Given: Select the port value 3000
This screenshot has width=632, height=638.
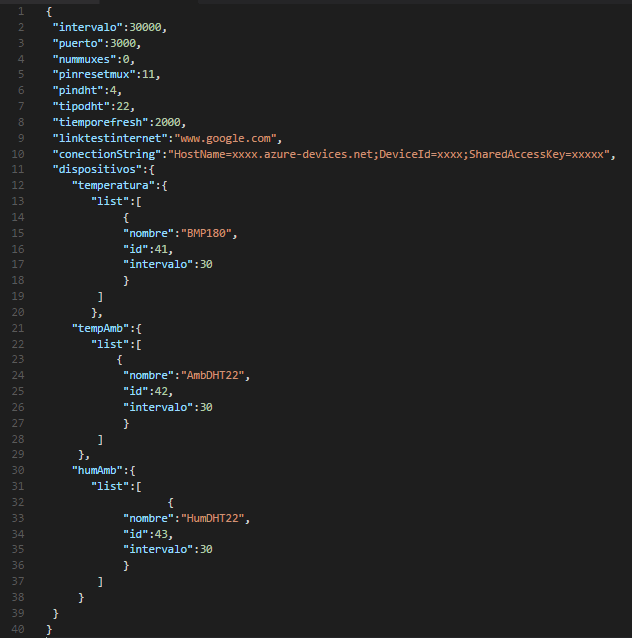Looking at the screenshot, I should 123,43.
